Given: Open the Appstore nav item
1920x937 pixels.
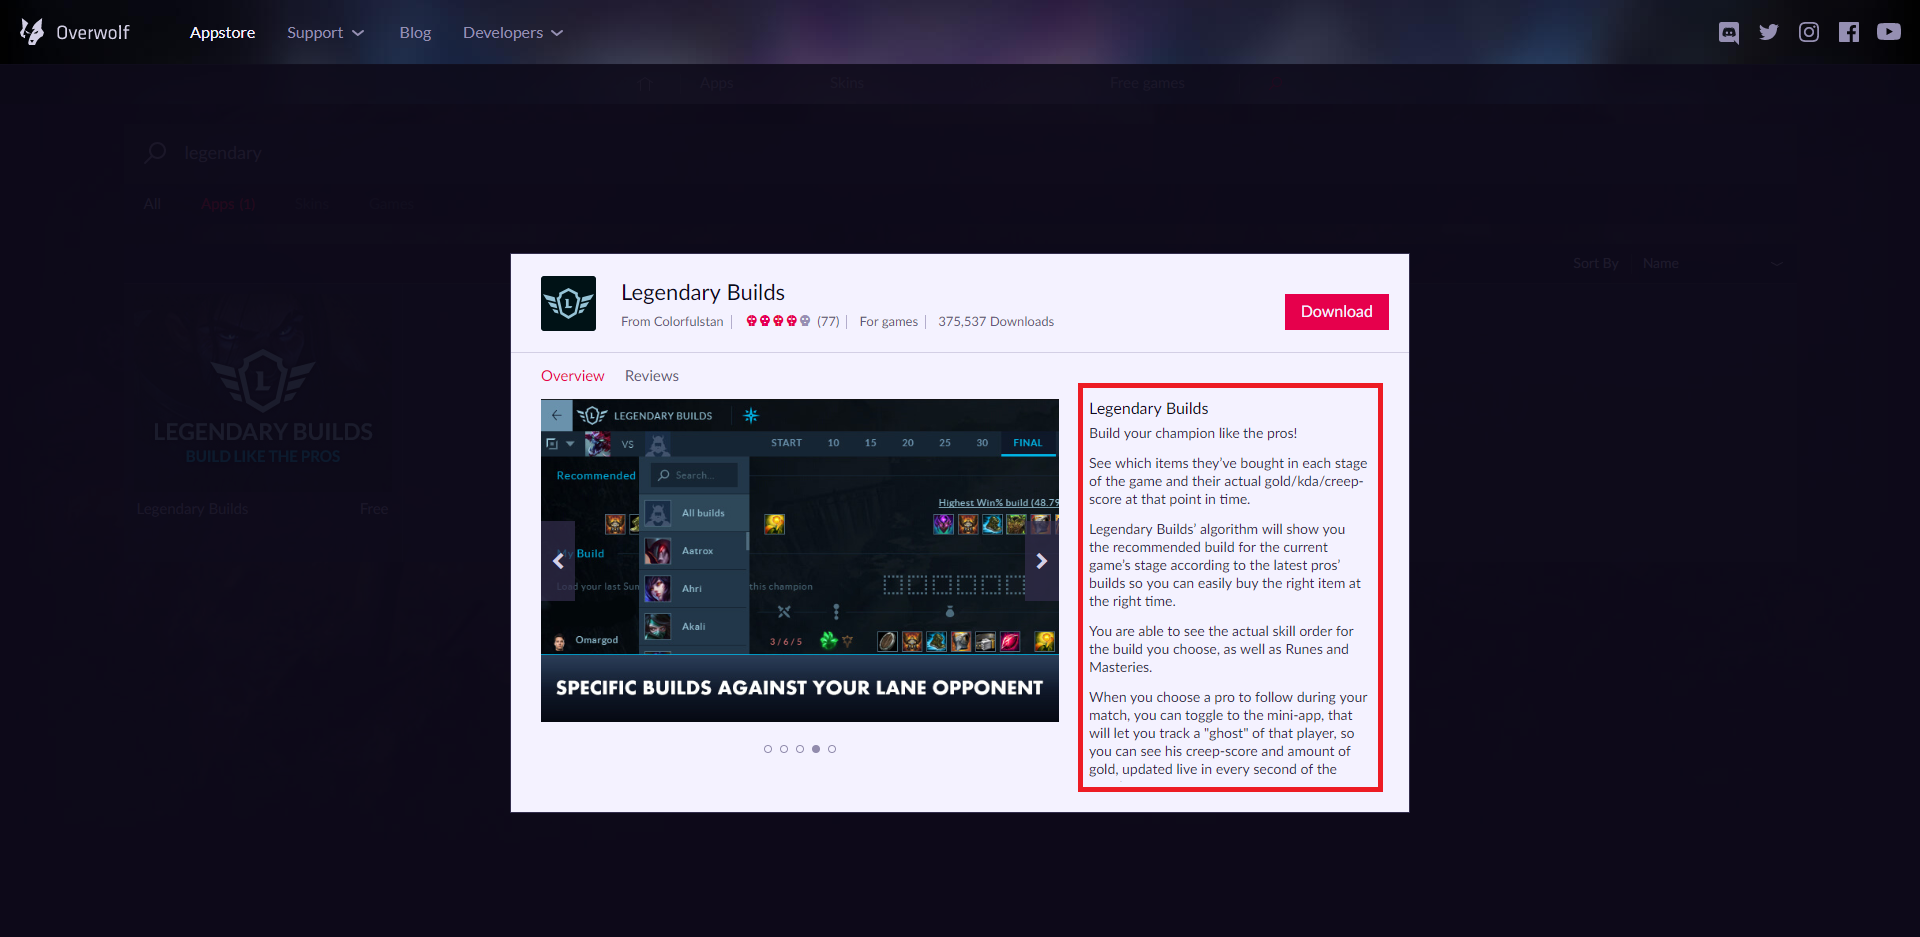Looking at the screenshot, I should click(x=222, y=33).
